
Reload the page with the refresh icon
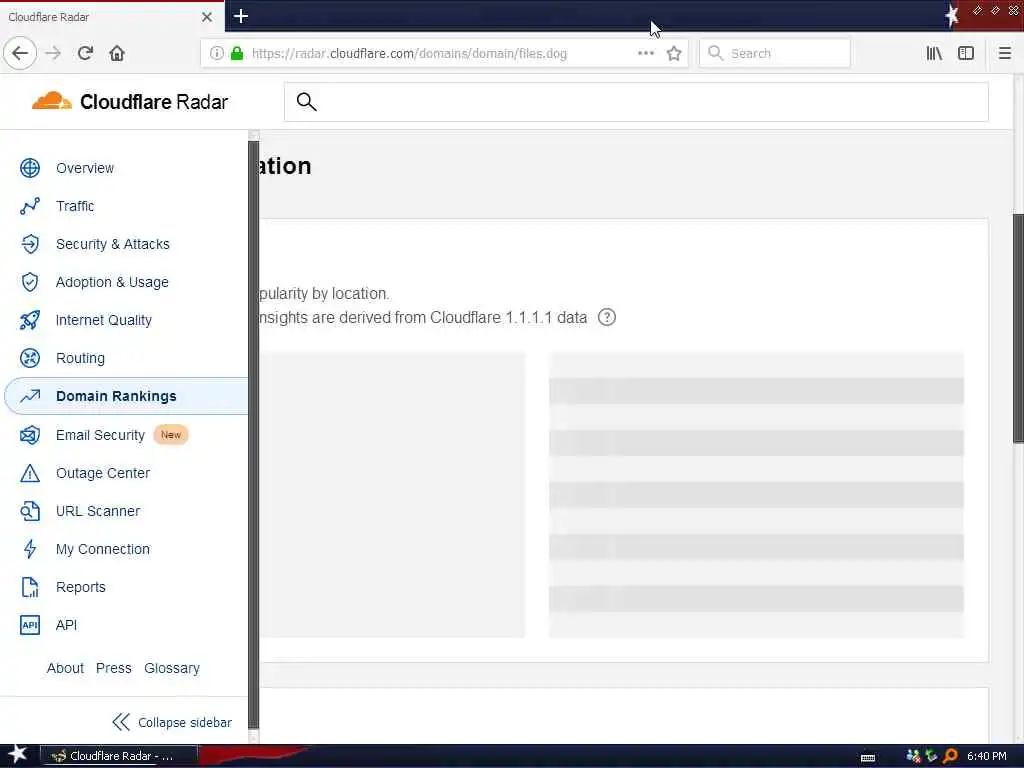click(85, 54)
